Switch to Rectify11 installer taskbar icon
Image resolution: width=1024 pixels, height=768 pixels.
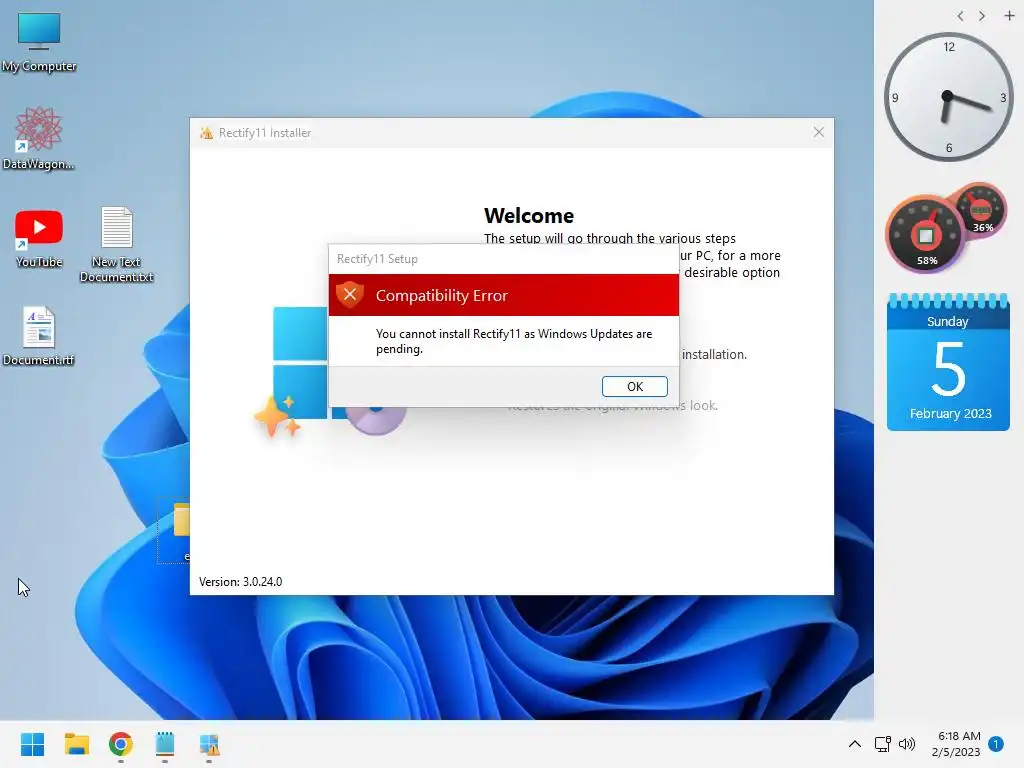click(209, 744)
